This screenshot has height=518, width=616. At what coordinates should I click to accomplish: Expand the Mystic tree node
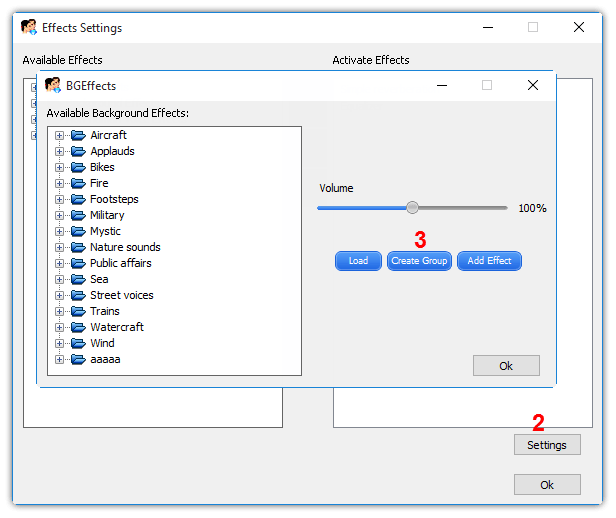pos(59,231)
